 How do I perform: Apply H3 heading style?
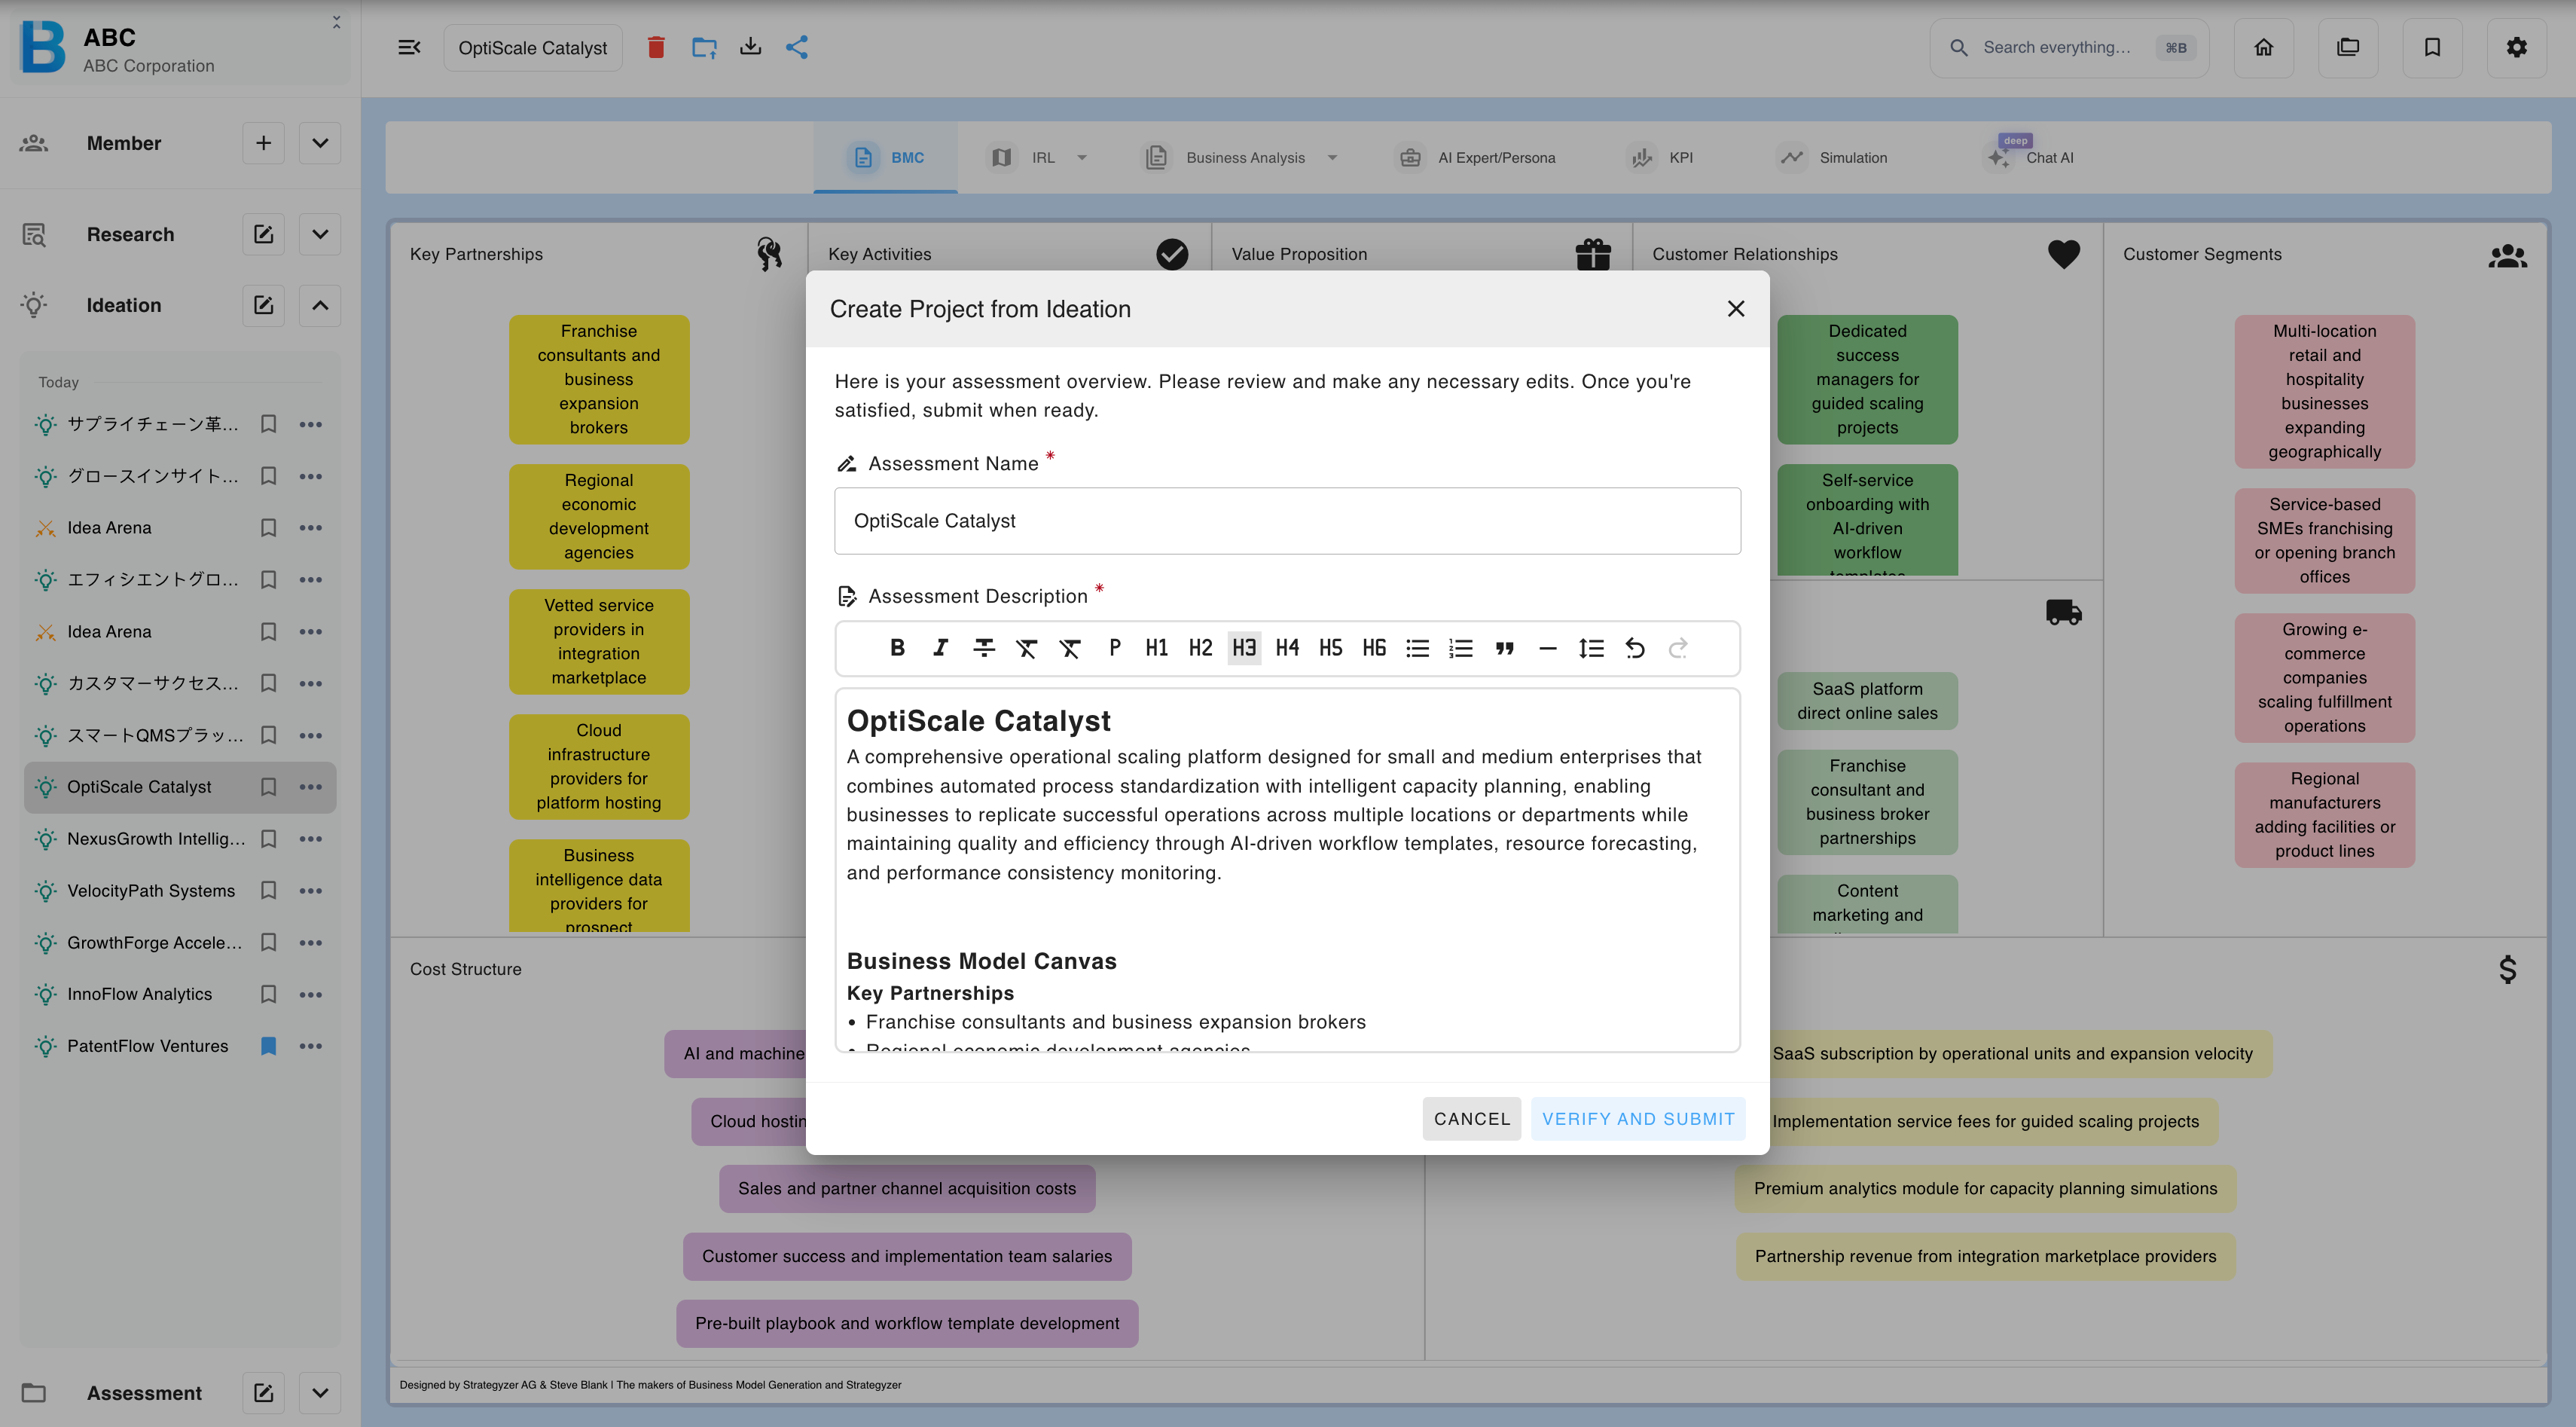[1244, 648]
